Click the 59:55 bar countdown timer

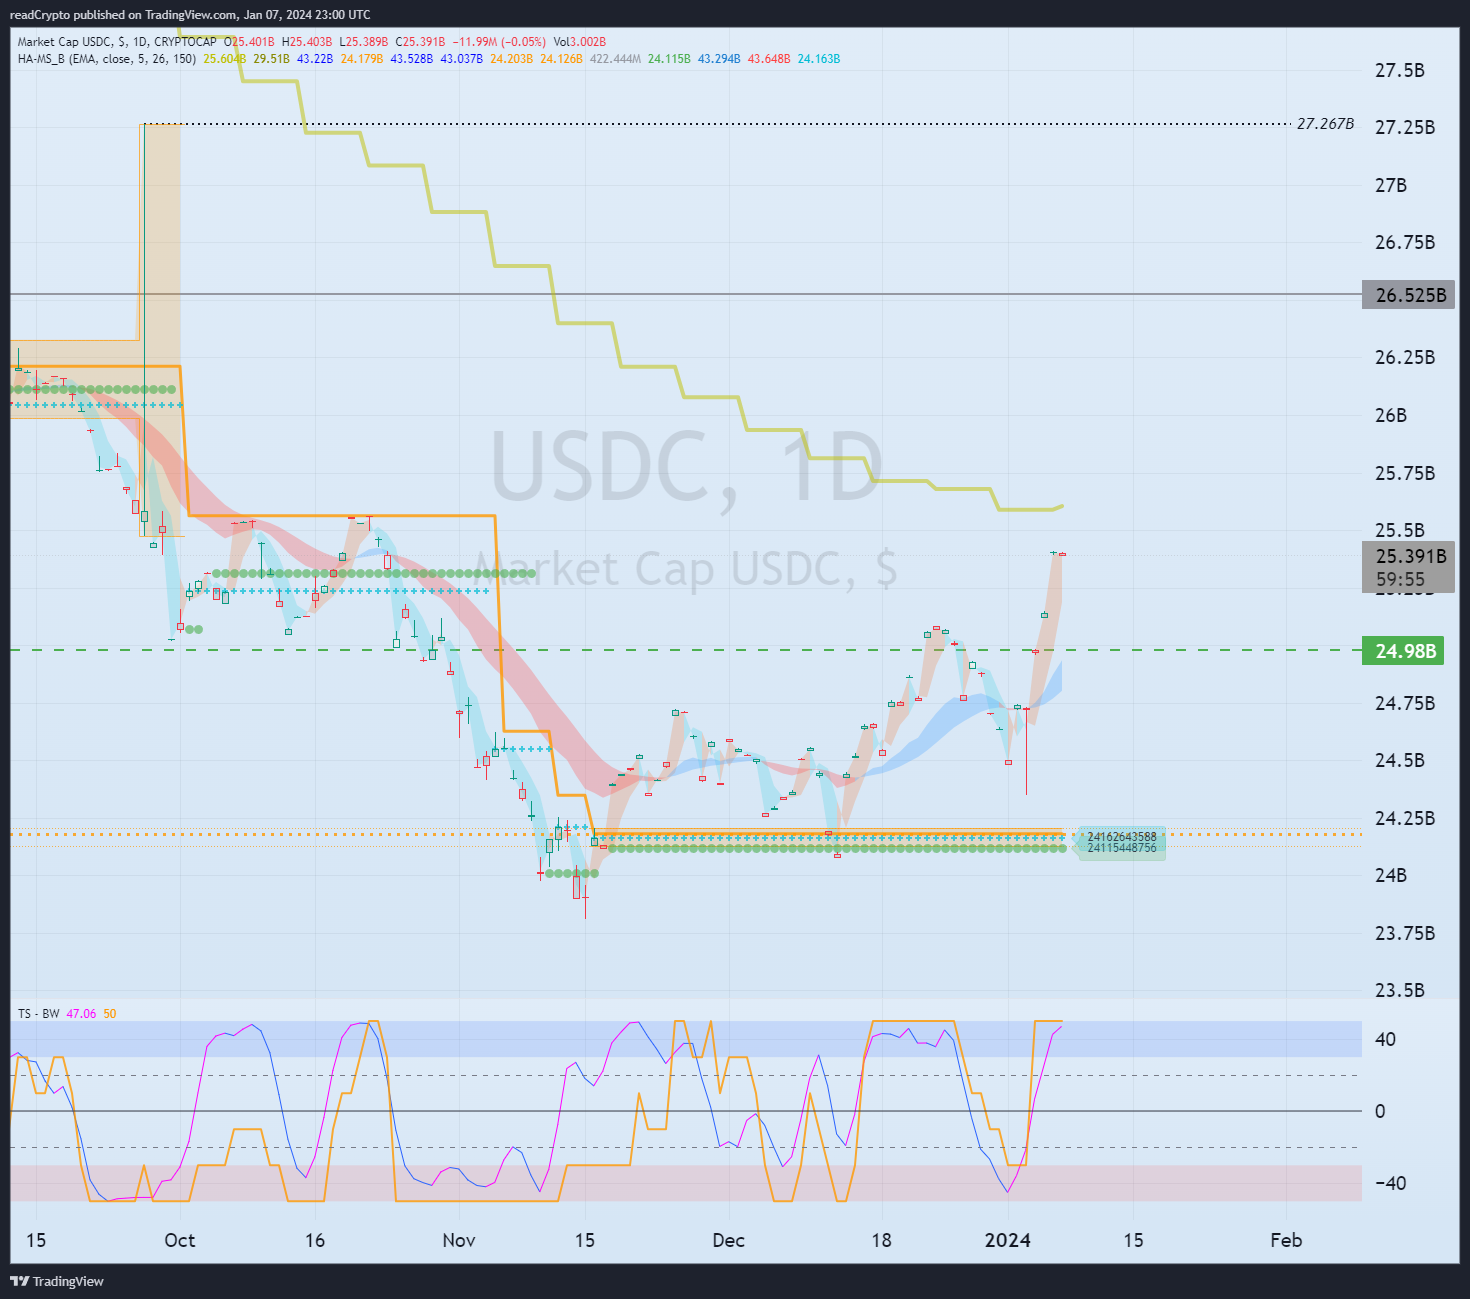point(1400,579)
